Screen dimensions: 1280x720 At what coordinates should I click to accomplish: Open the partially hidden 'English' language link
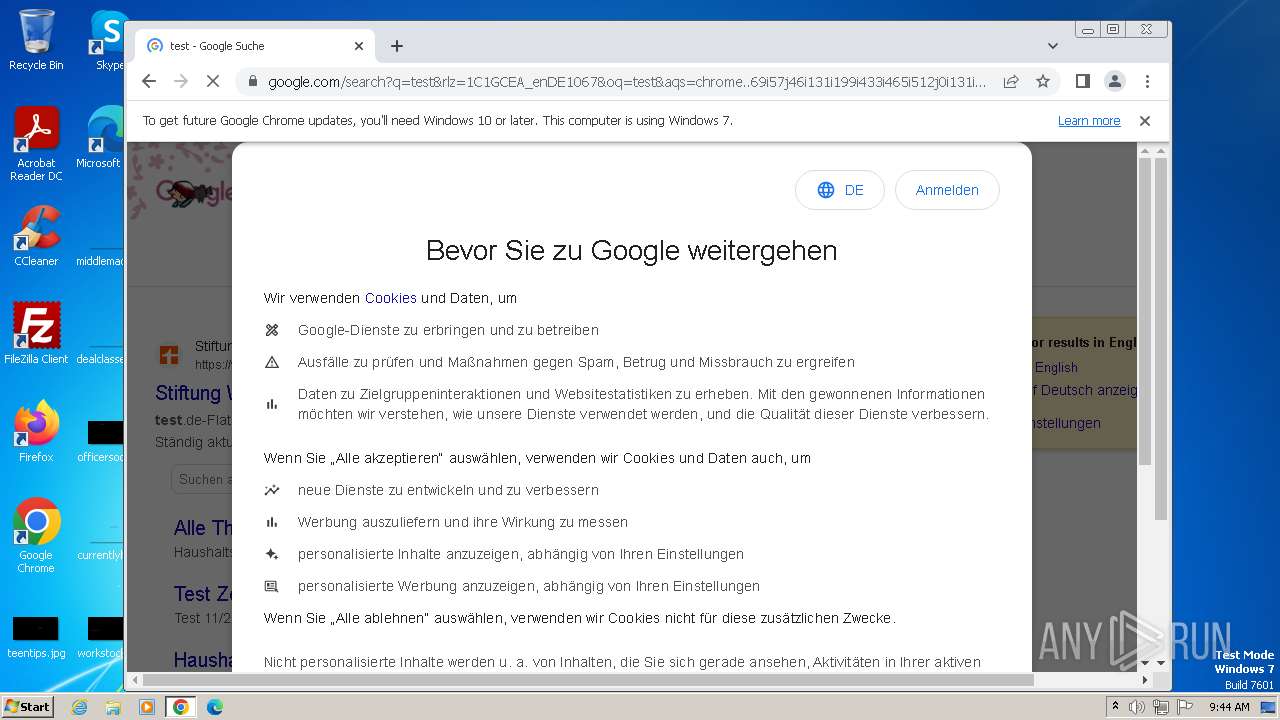(x=1056, y=367)
